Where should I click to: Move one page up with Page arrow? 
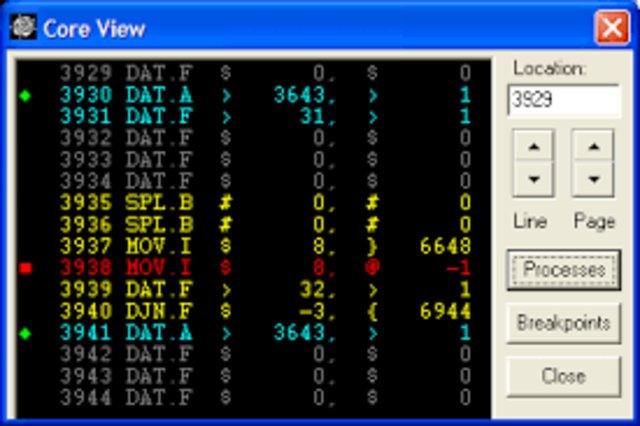pos(593,147)
